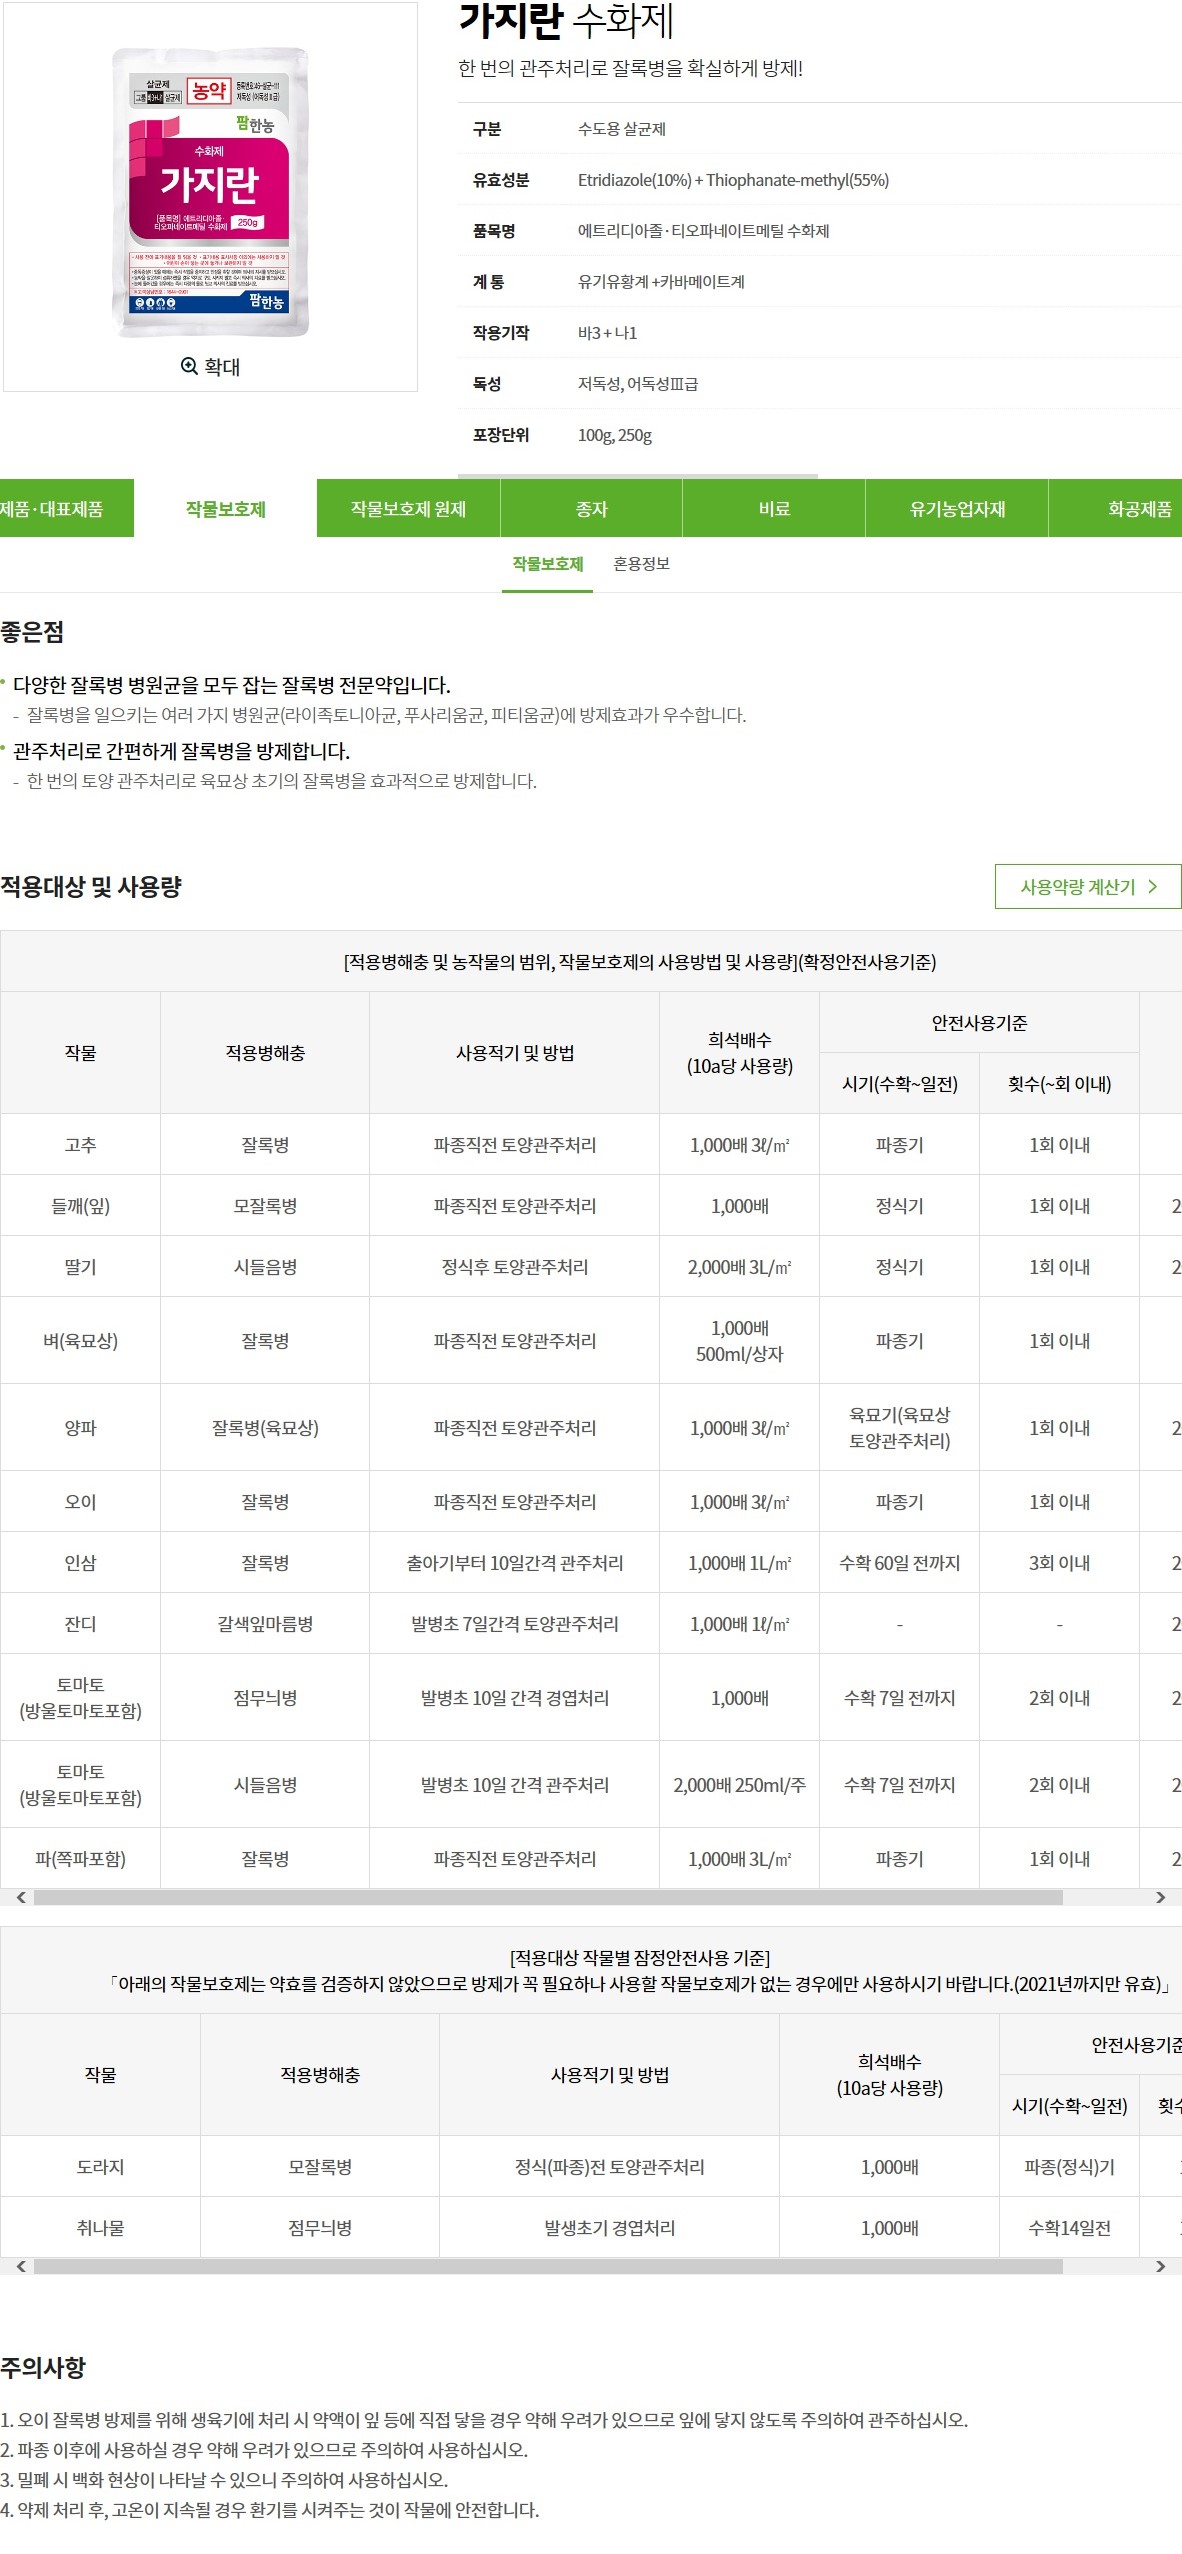Click the 출아기부터 10일간격 관주처리 cell
The width and height of the screenshot is (1182, 2554).
pos(514,1563)
